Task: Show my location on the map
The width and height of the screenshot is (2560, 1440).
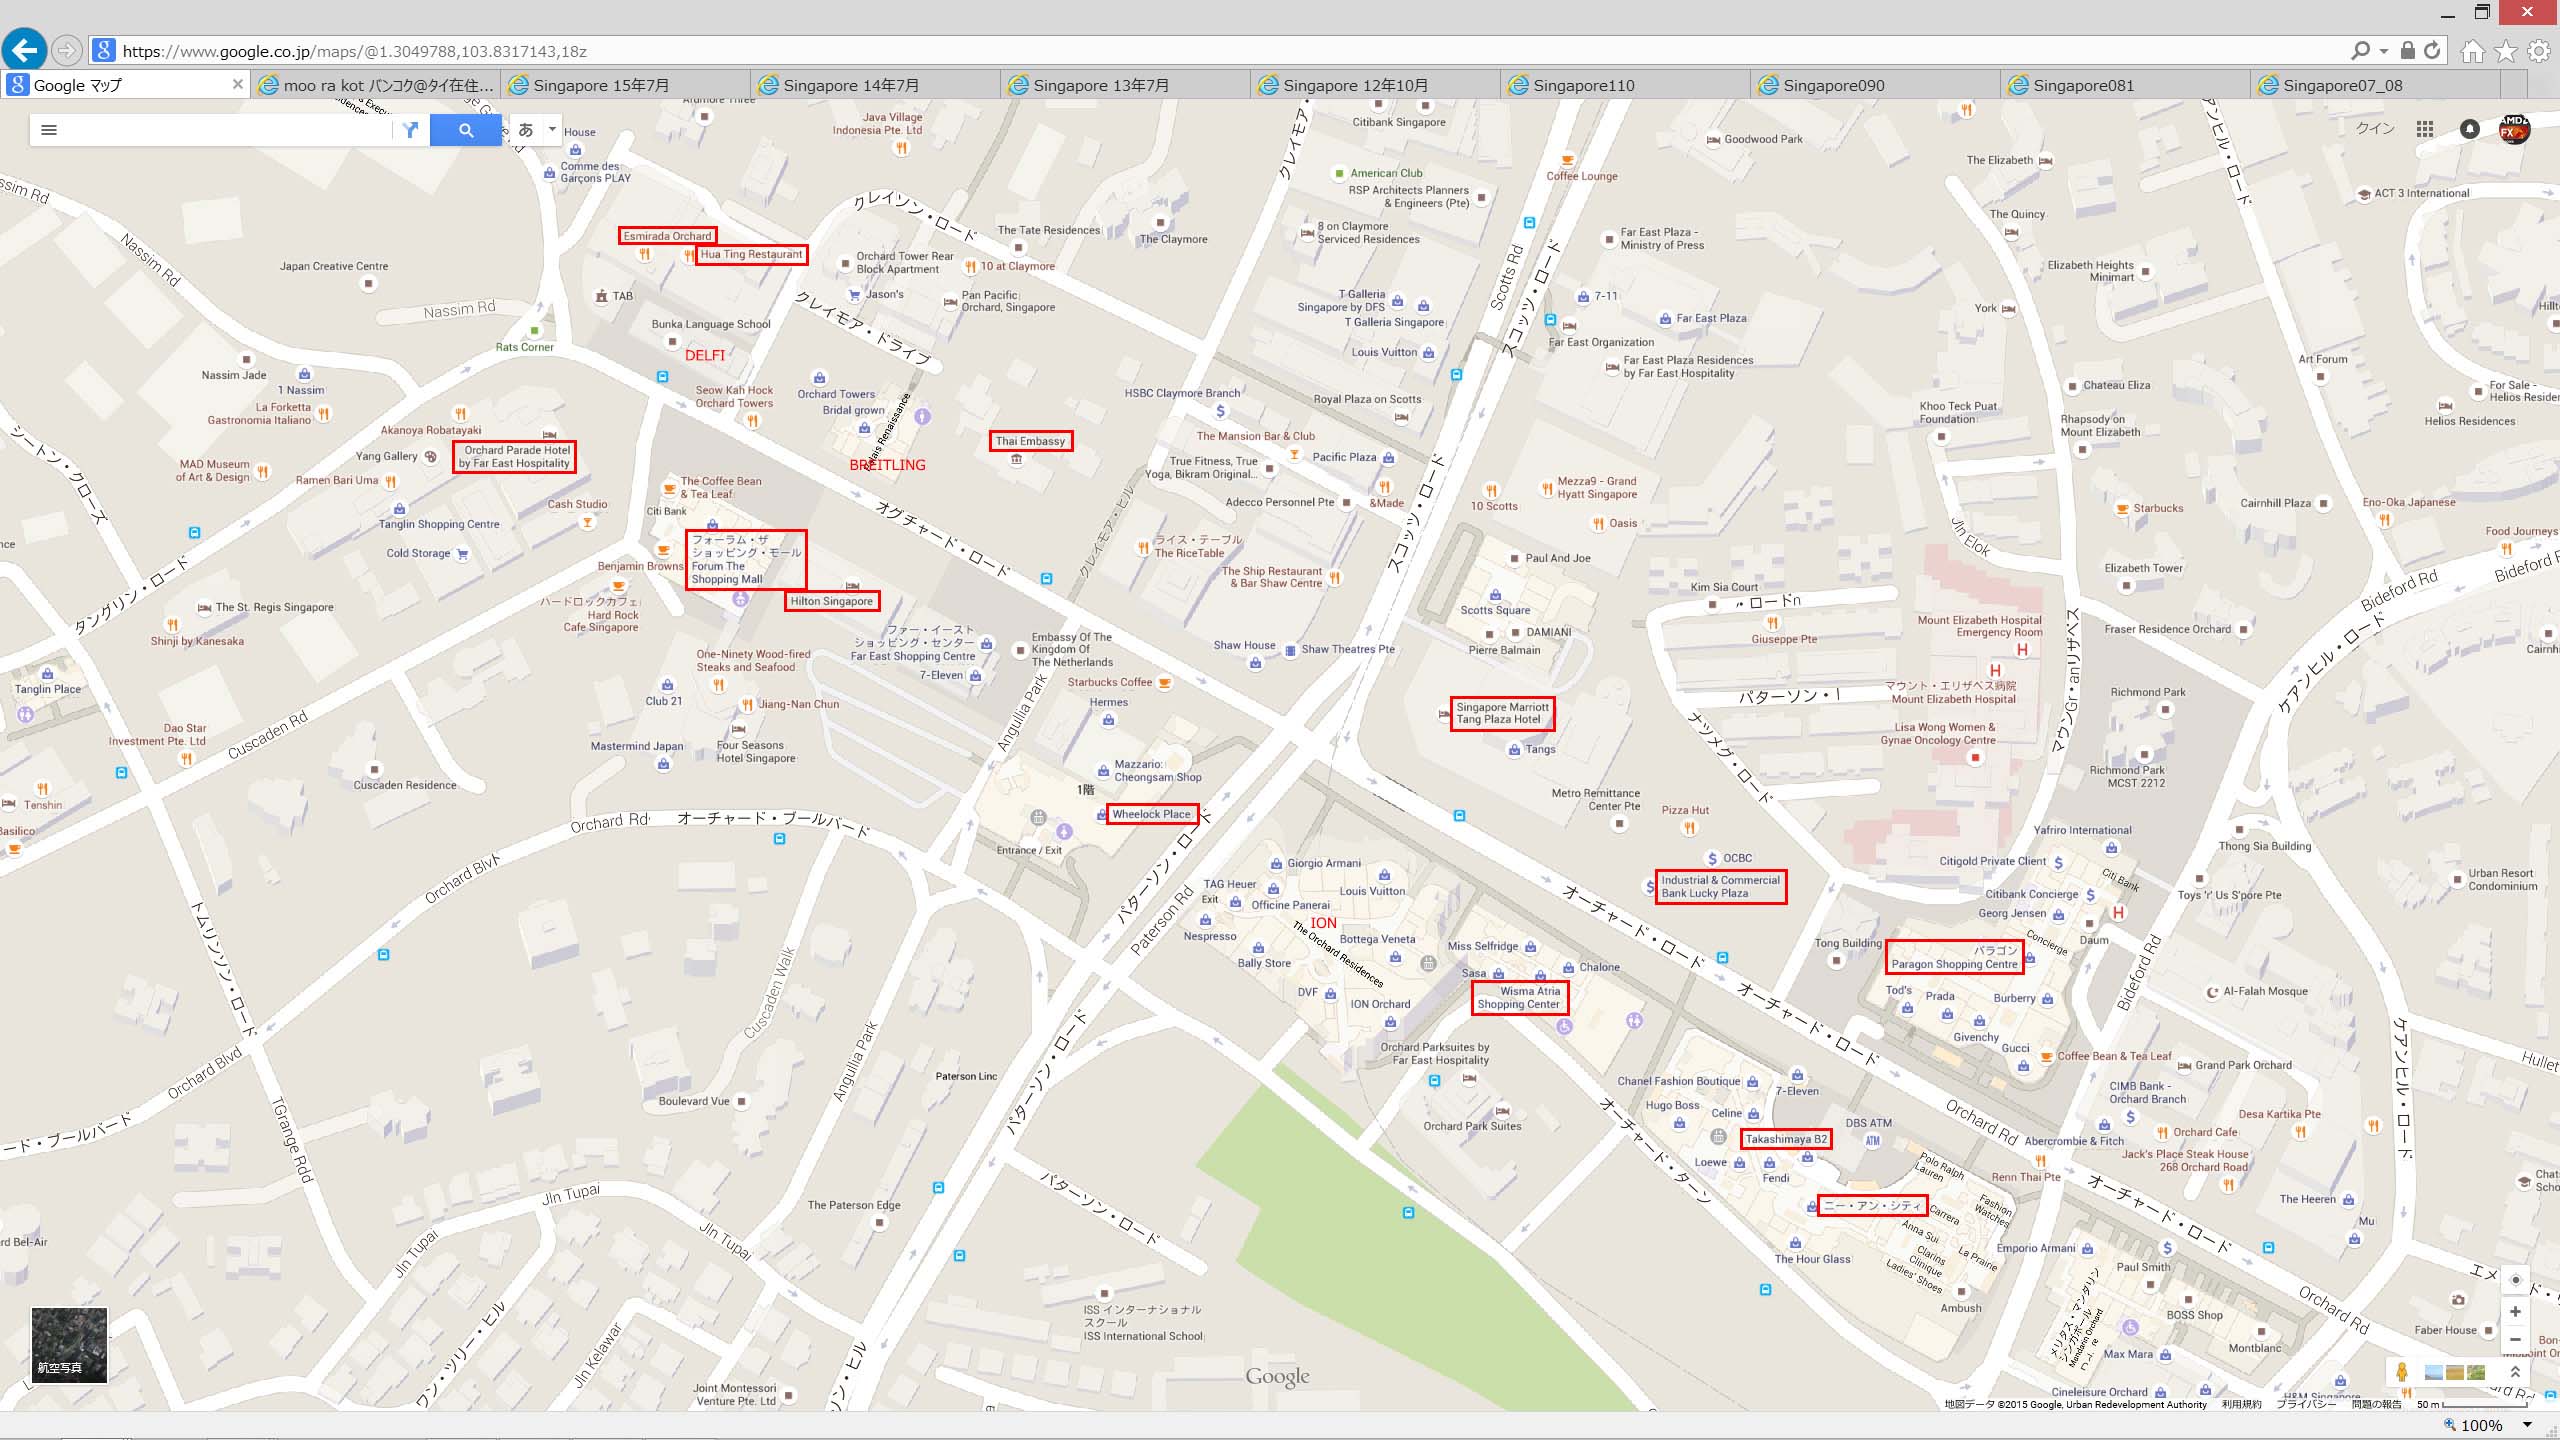Action: click(2516, 1279)
